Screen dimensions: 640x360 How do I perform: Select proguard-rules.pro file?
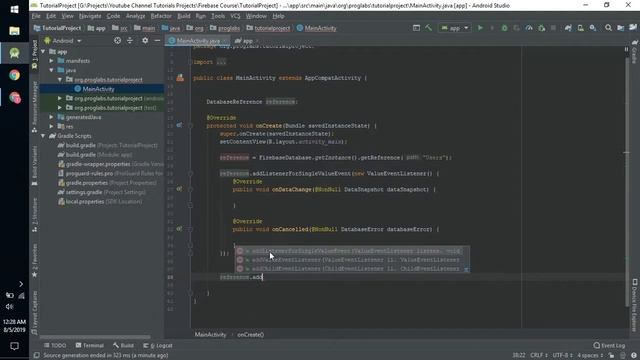(110, 173)
